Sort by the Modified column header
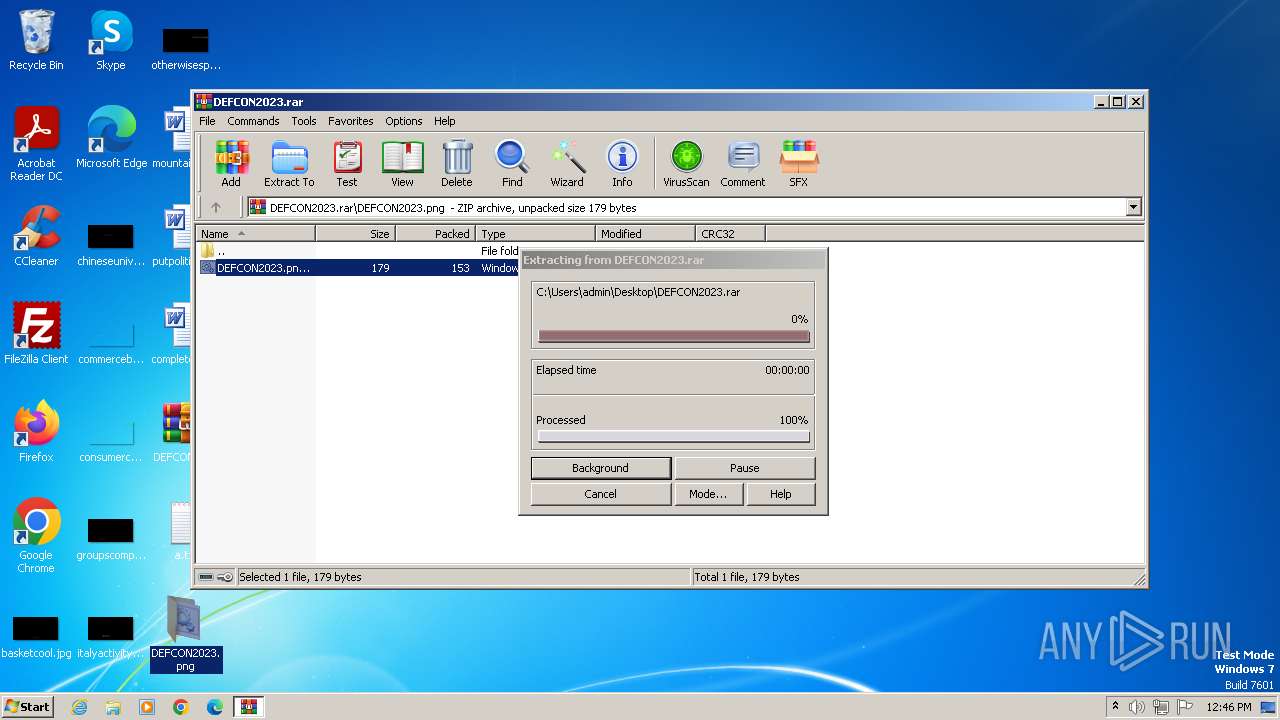 pos(645,234)
